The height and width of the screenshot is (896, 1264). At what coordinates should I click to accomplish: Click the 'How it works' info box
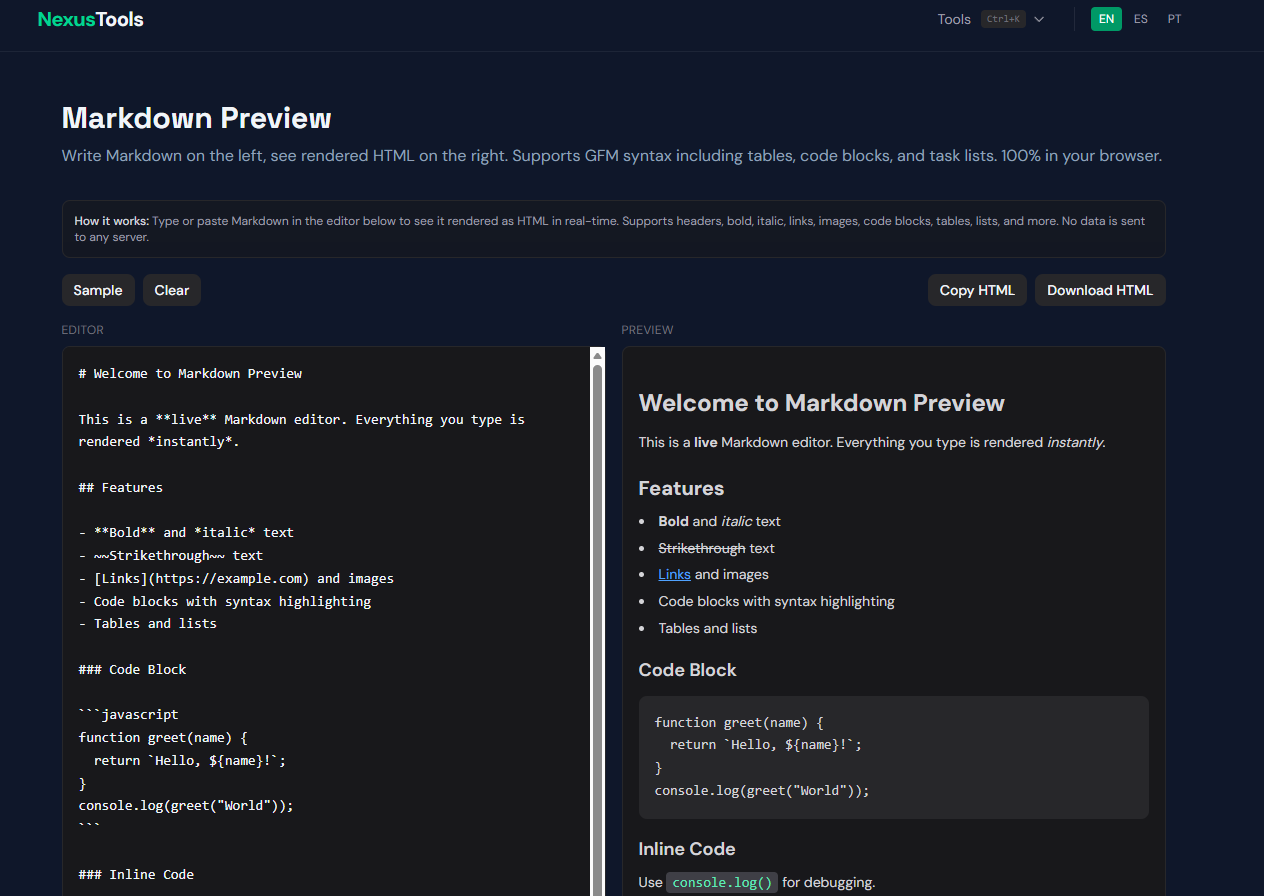(614, 229)
